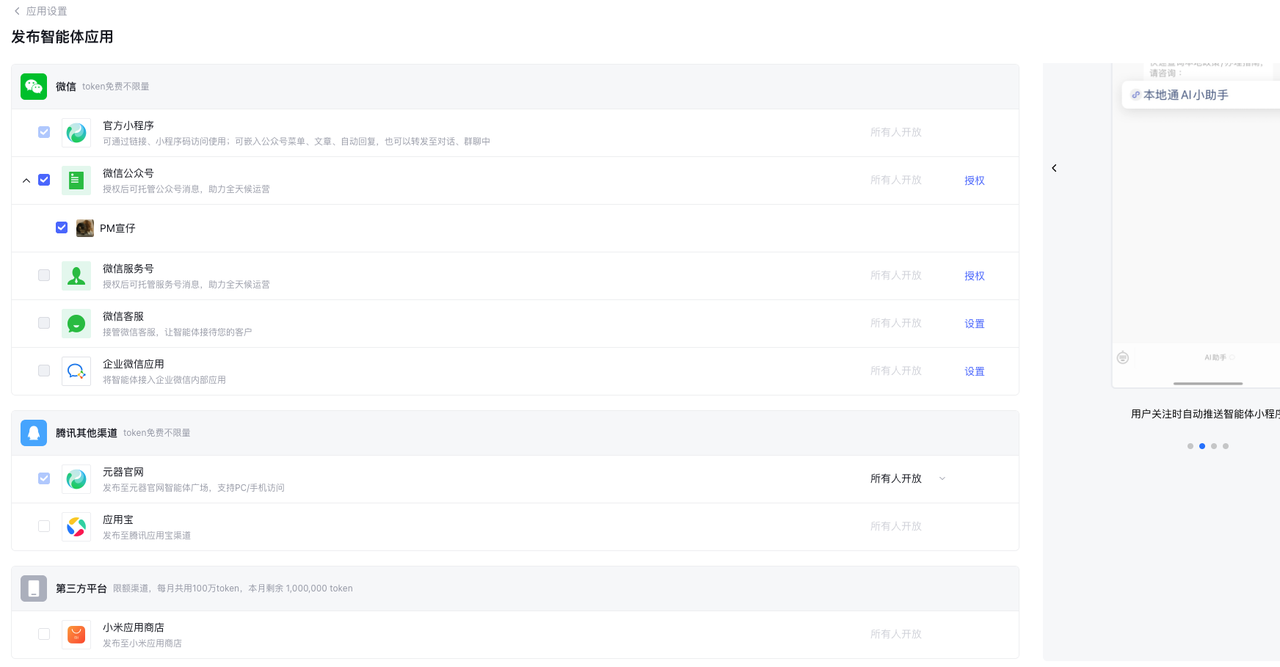The image size is (1280, 667).
Task: Click 授权 link for 微信公众号
Action: coord(974,181)
